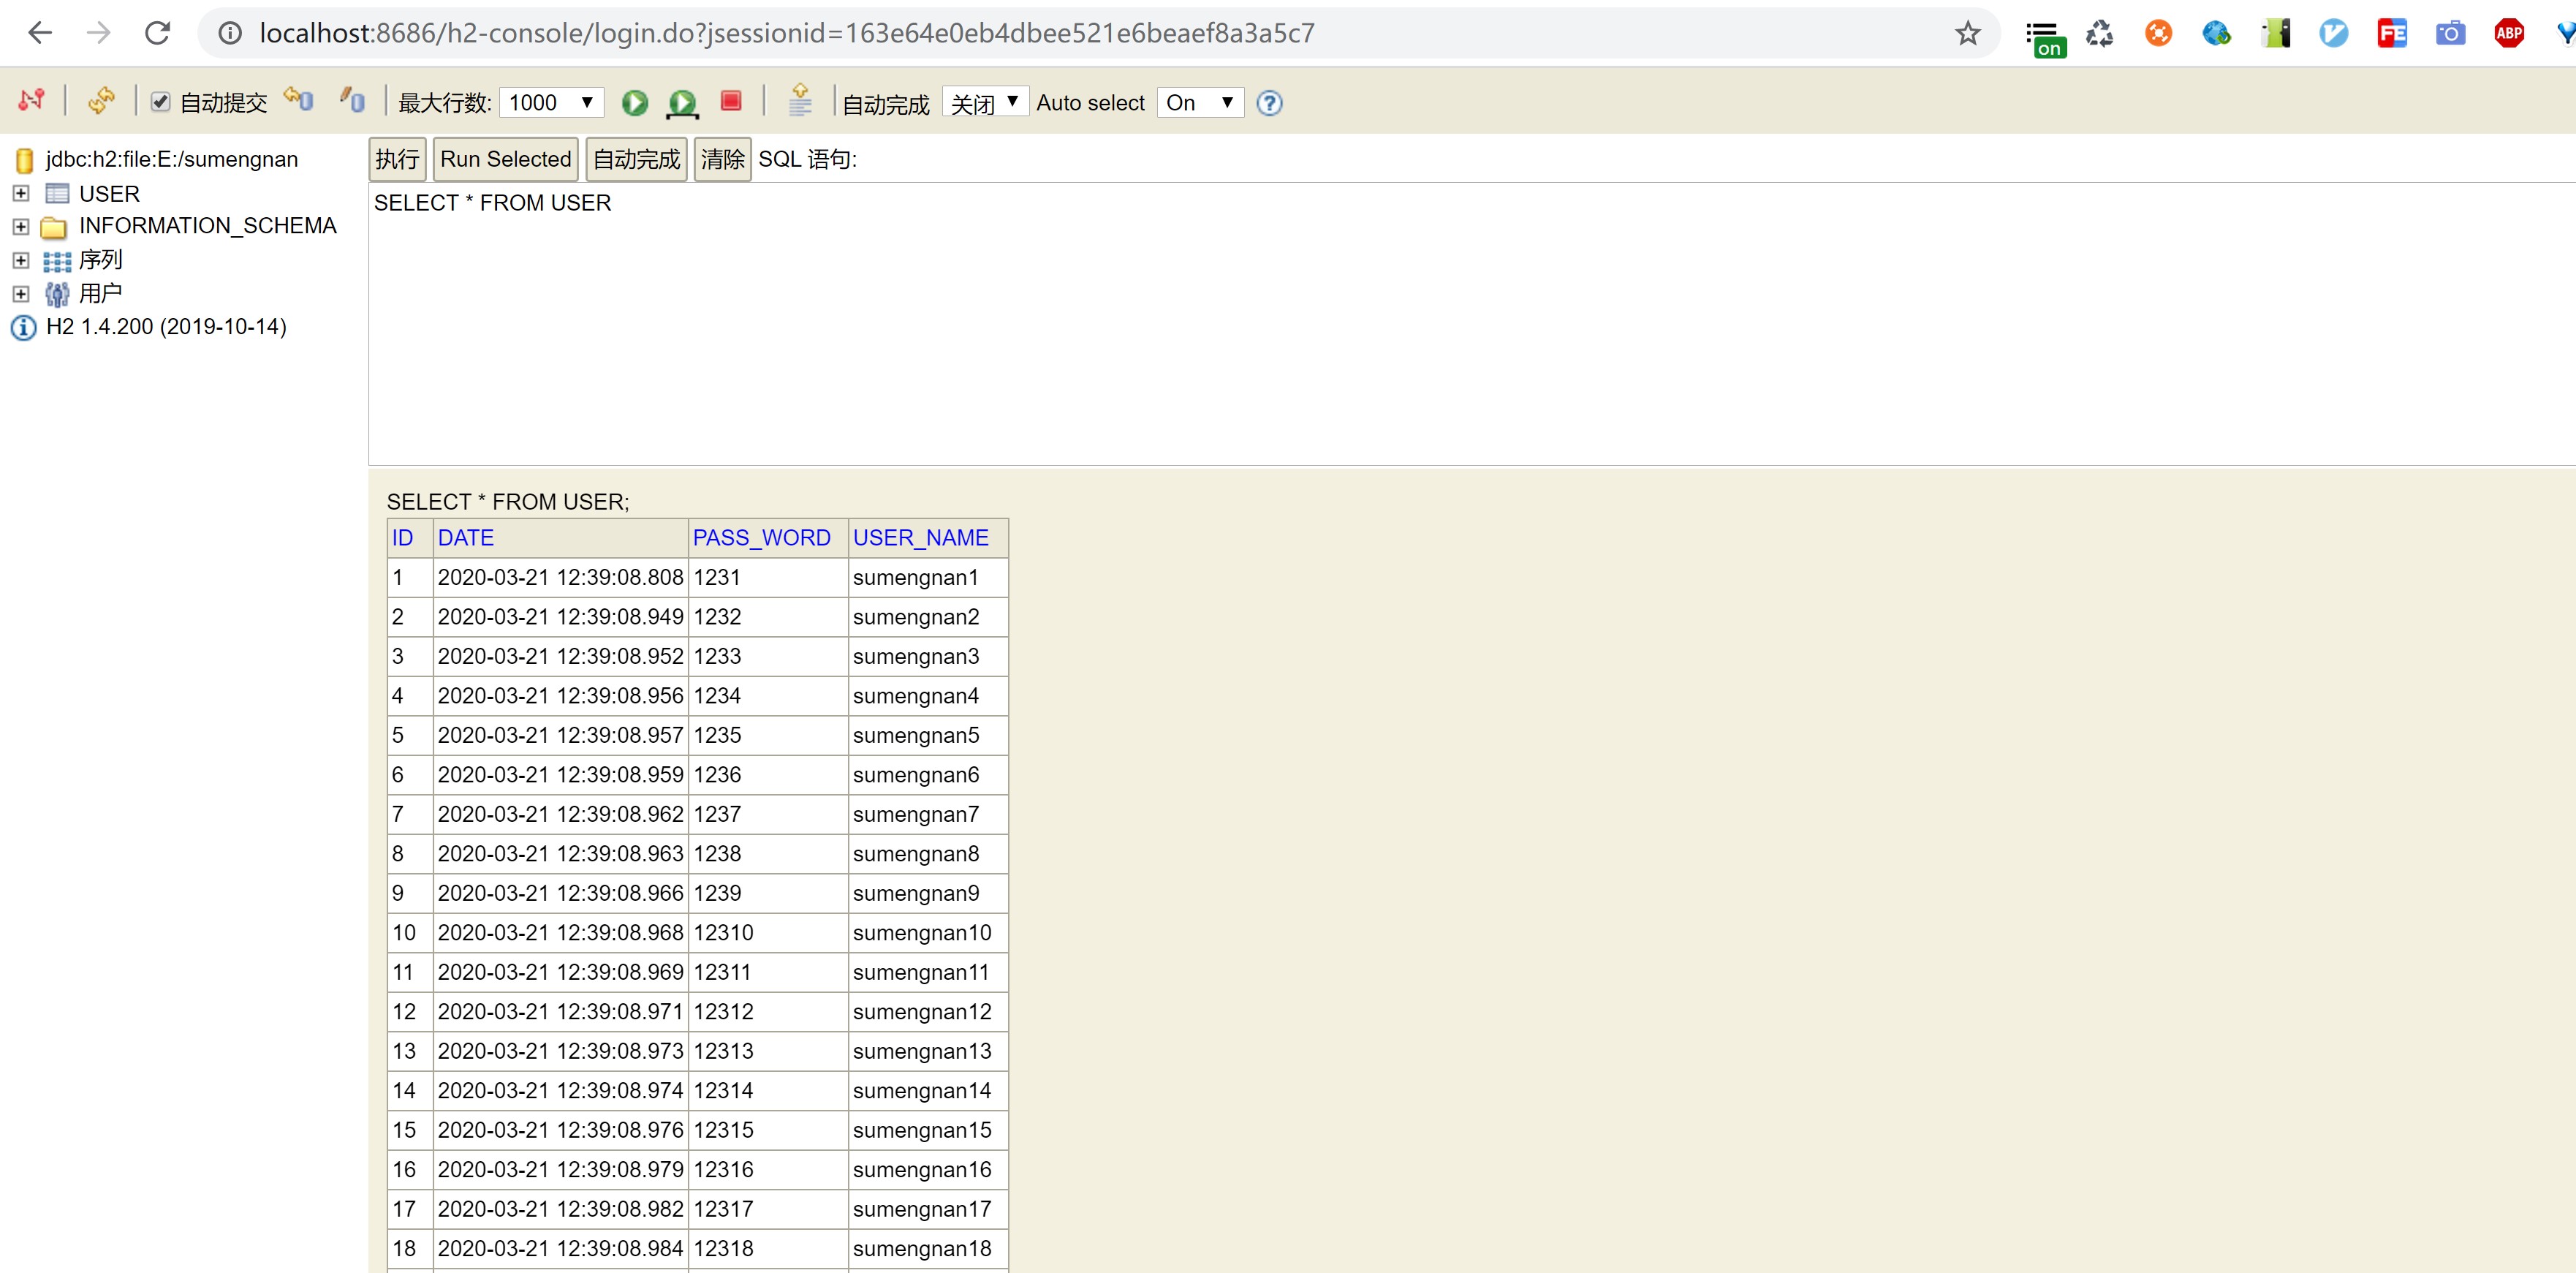Screen dimensions: 2576x1273
Task: Open the Auto select On dropdown
Action: click(1199, 102)
